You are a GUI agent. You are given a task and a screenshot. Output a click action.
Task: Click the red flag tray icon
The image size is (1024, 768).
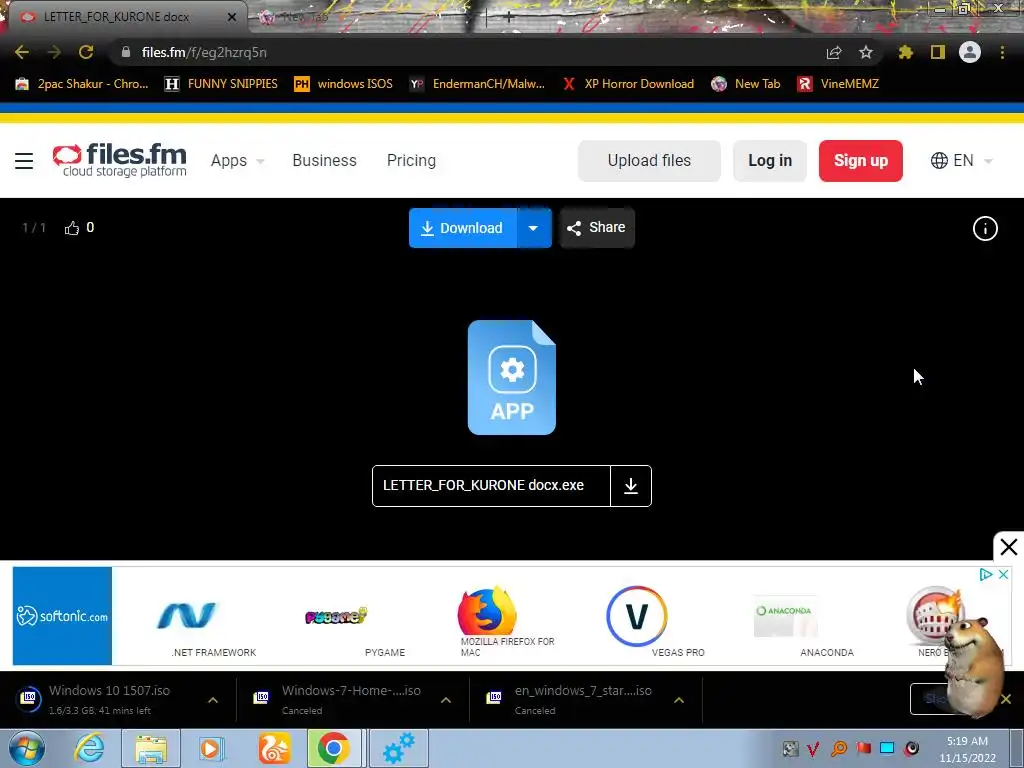(863, 748)
